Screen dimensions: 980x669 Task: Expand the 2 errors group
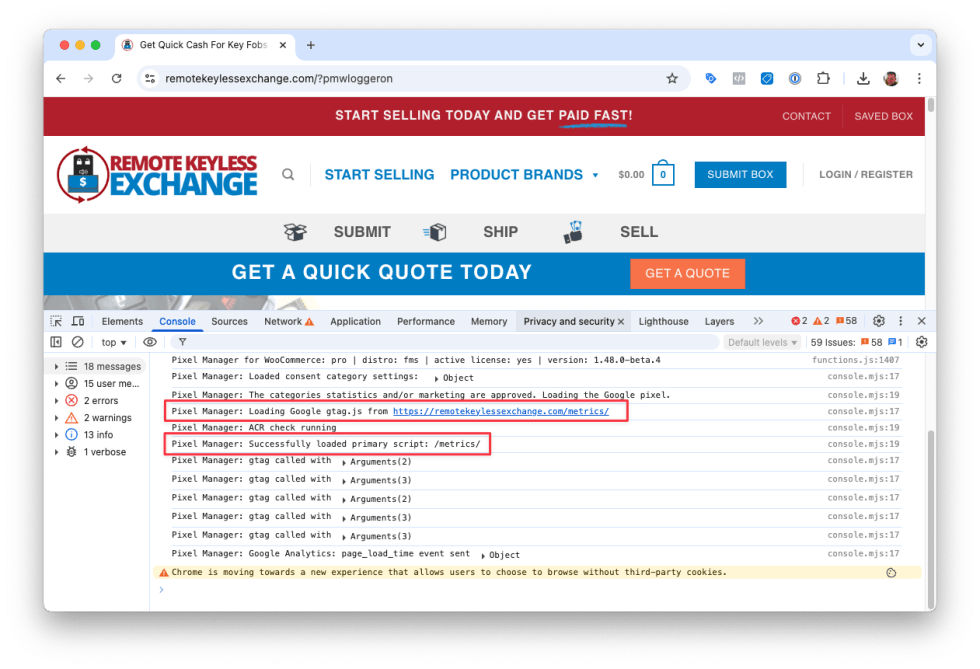(56, 401)
